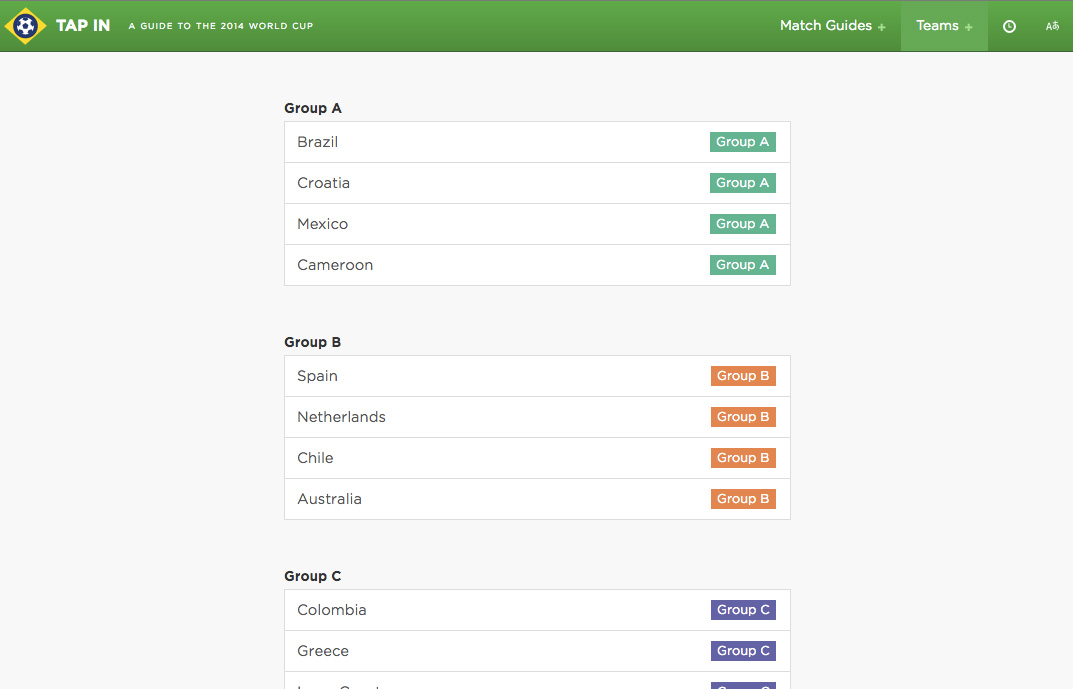Select Croatia from Group A list
Image resolution: width=1073 pixels, height=689 pixels.
coord(324,183)
